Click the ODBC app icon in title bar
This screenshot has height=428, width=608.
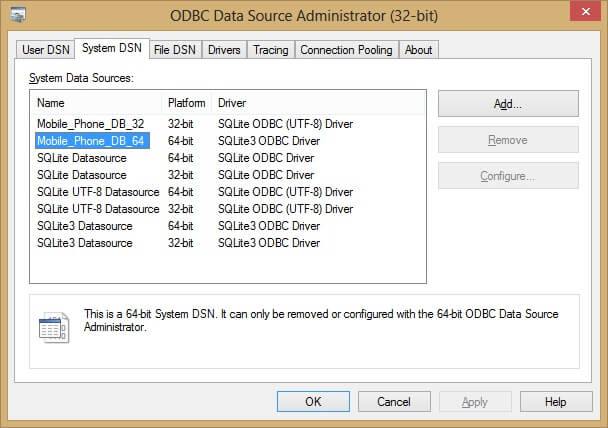(x=17, y=14)
